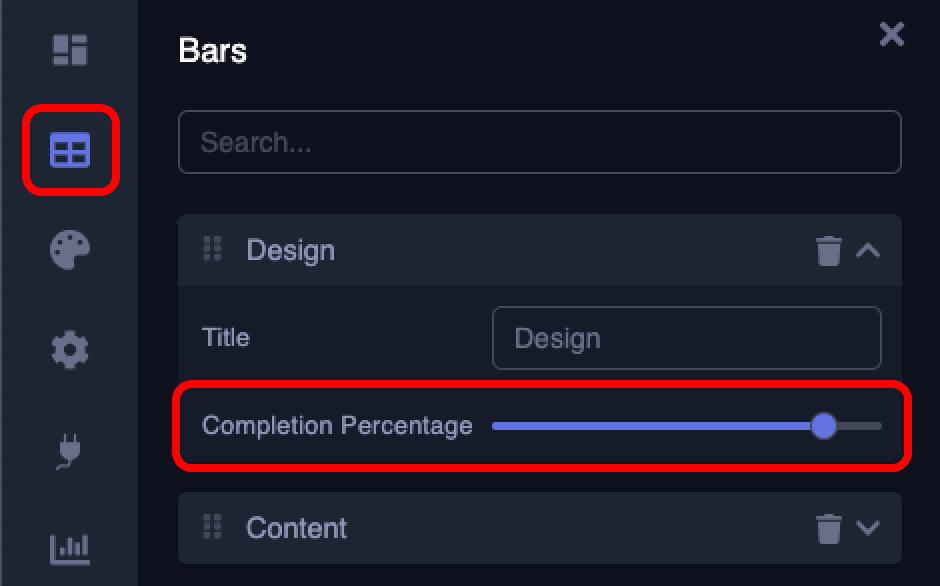Open the bar chart sidebar icon

(70, 548)
